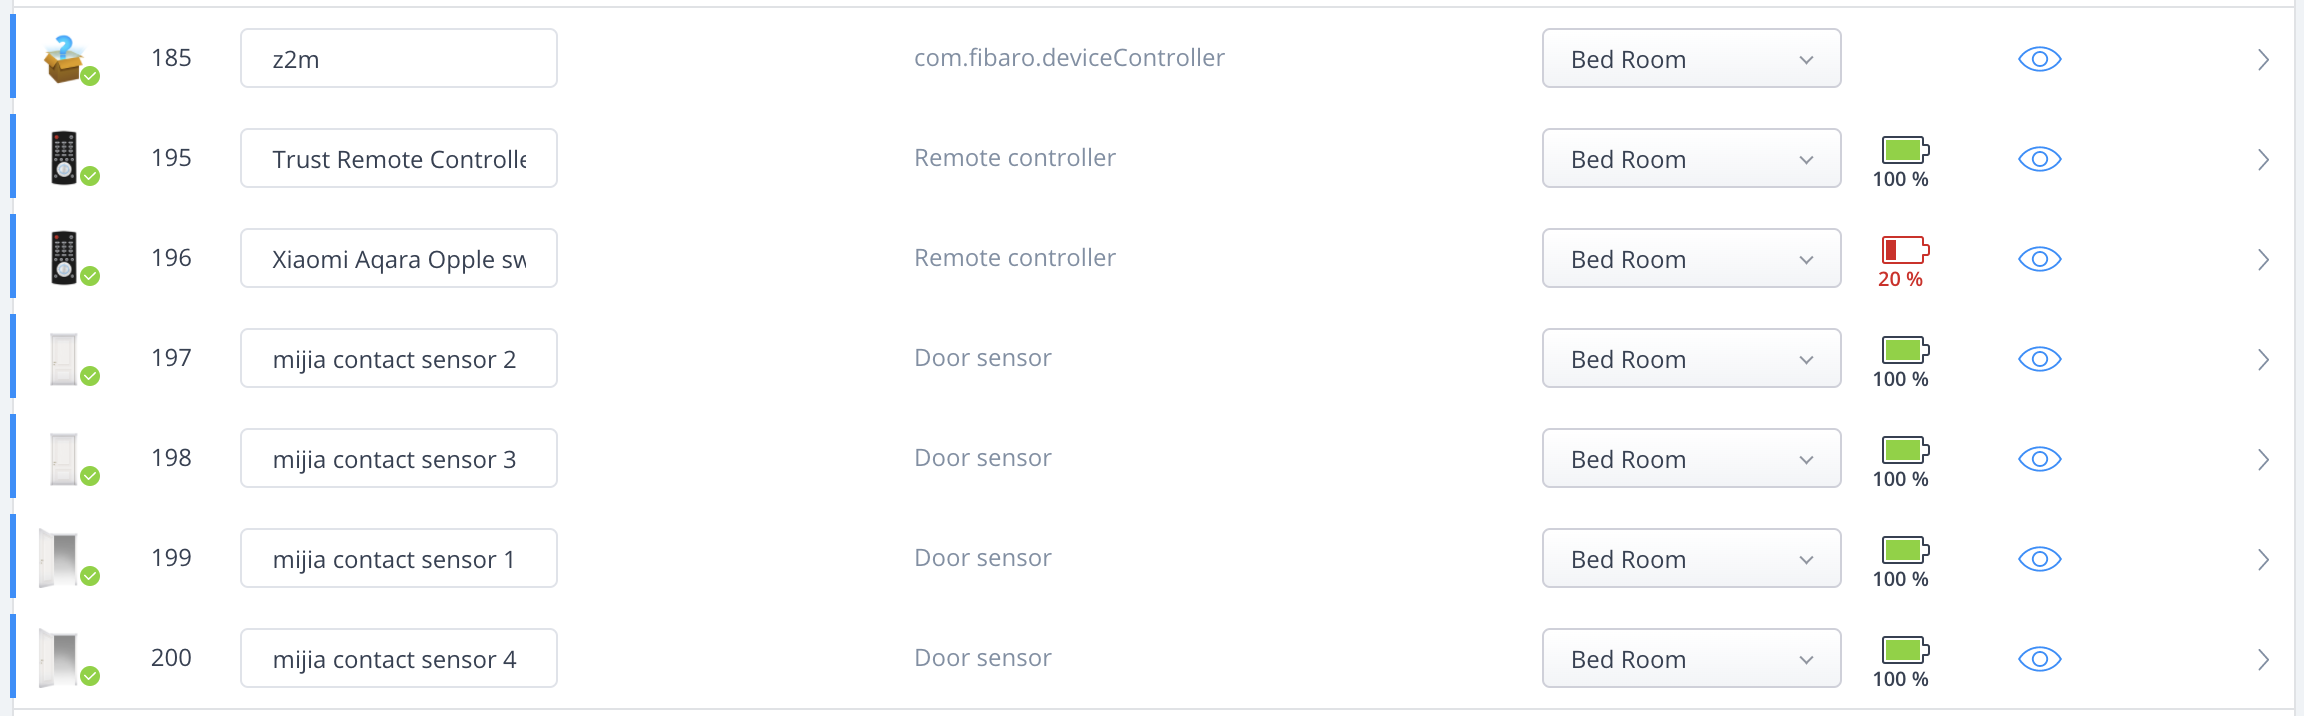Image resolution: width=2304 pixels, height=716 pixels.
Task: Toggle visibility eye for mijia contact sensor 2
Action: click(x=2040, y=359)
